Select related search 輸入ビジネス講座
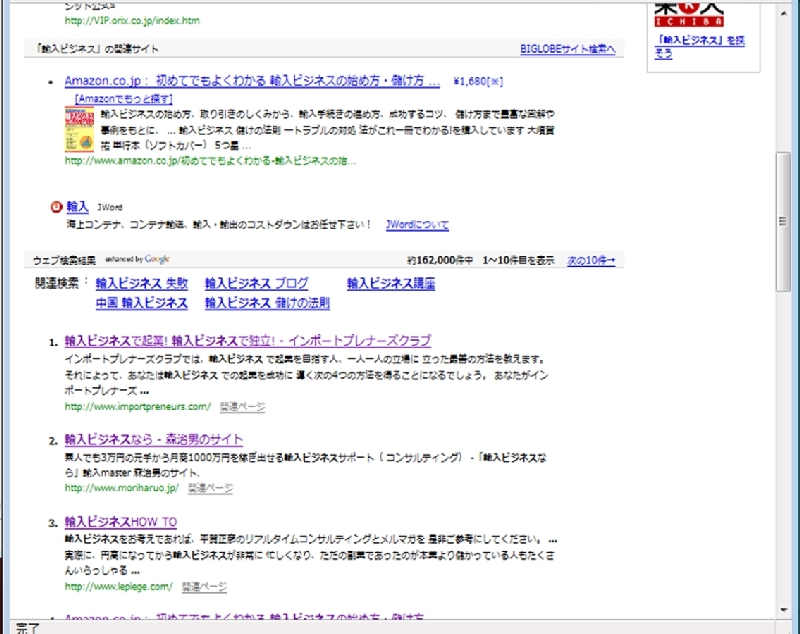 391,283
